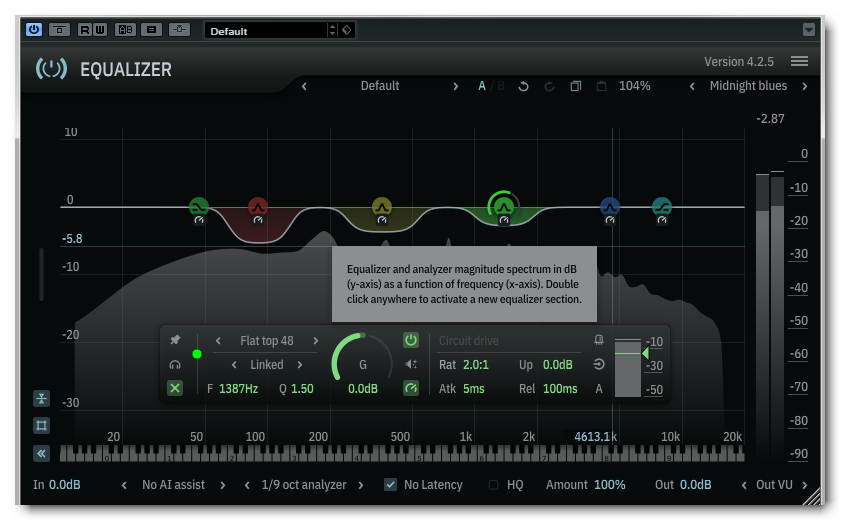This screenshot has width=852, height=532.
Task: Click the bell icon right of Circuit drive
Action: coord(599,340)
